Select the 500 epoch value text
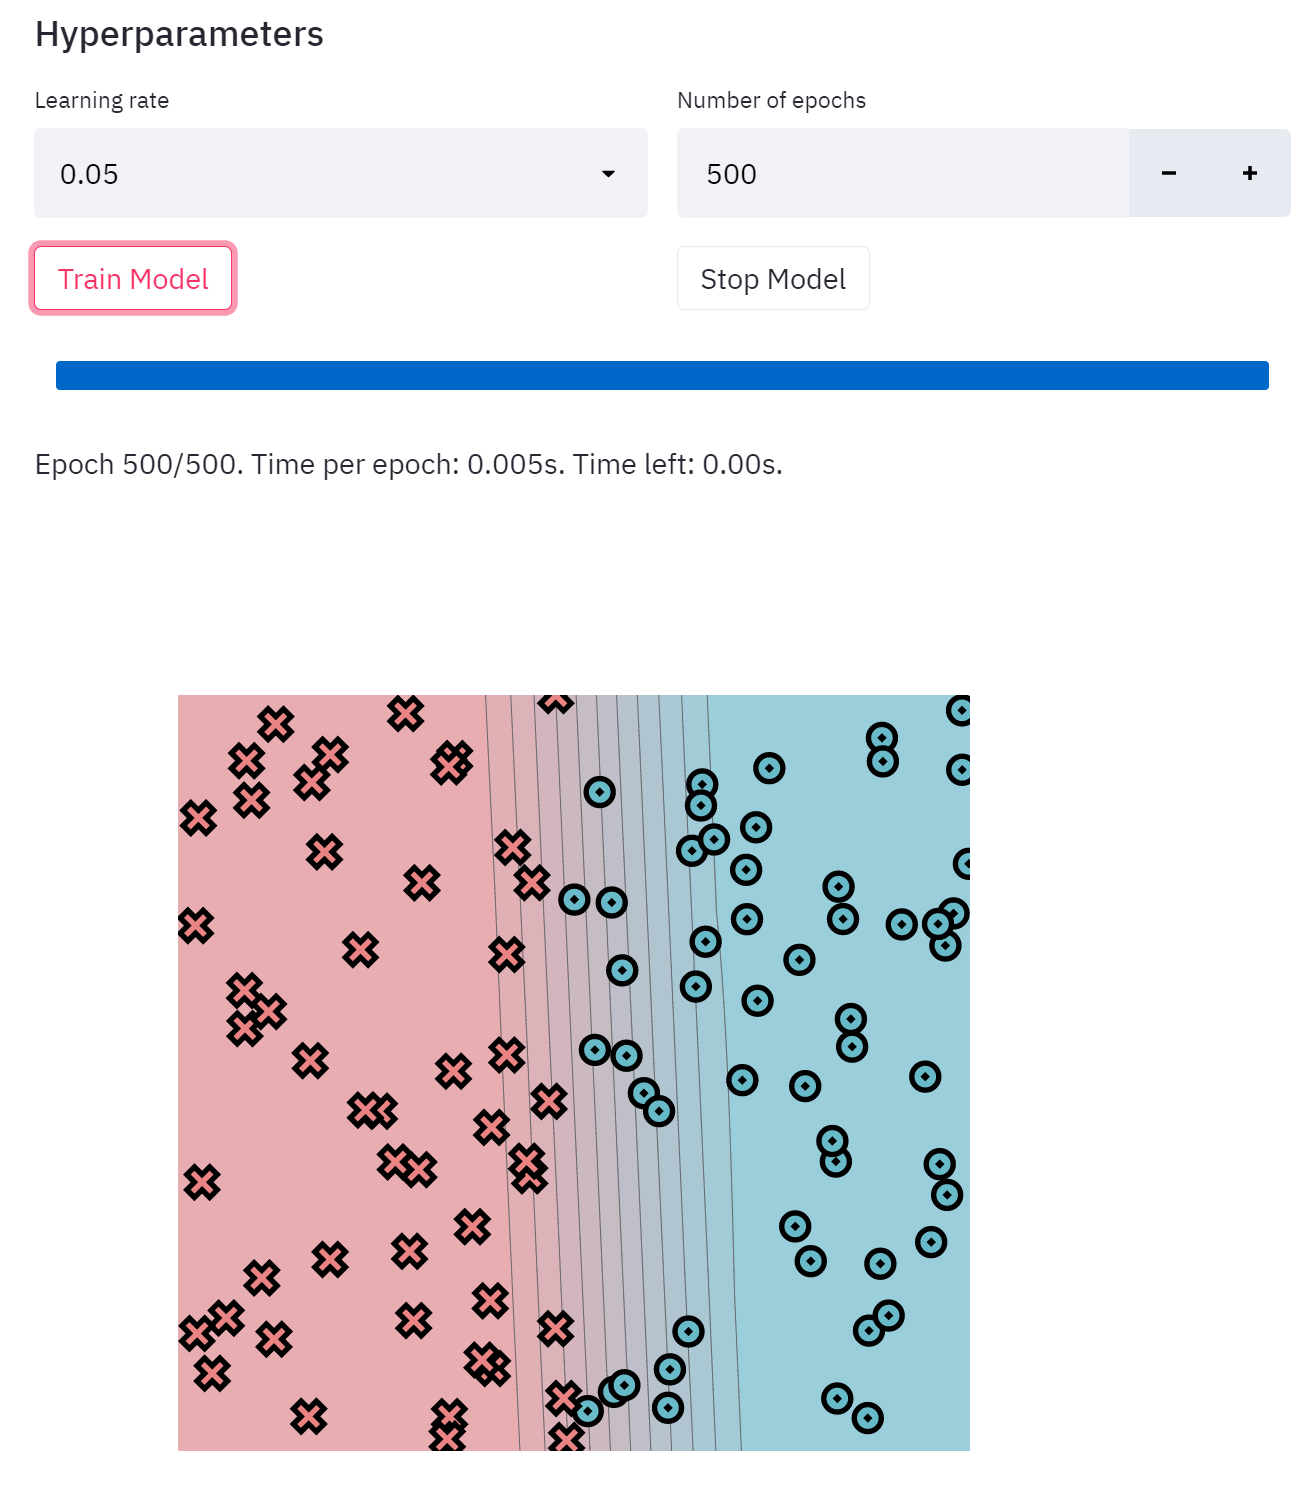Screen dimensions: 1300x1496 (x=729, y=173)
